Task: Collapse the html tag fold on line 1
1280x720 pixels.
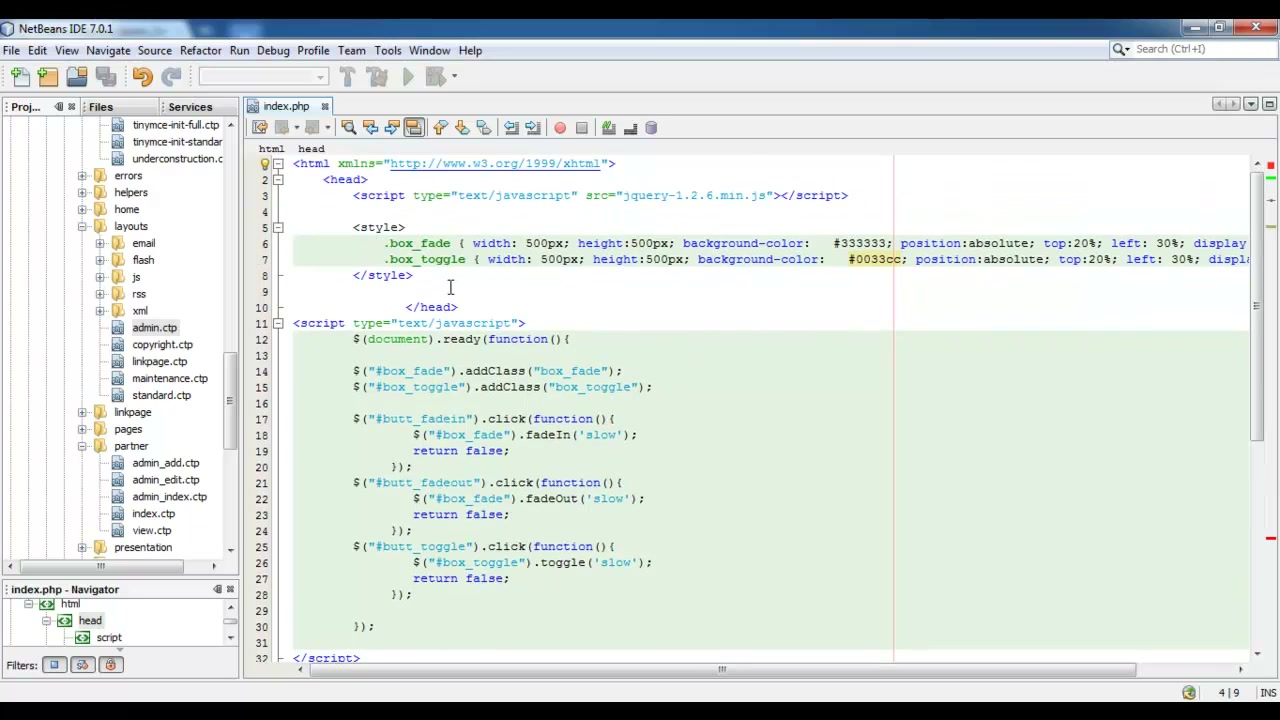Action: pyautogui.click(x=278, y=163)
